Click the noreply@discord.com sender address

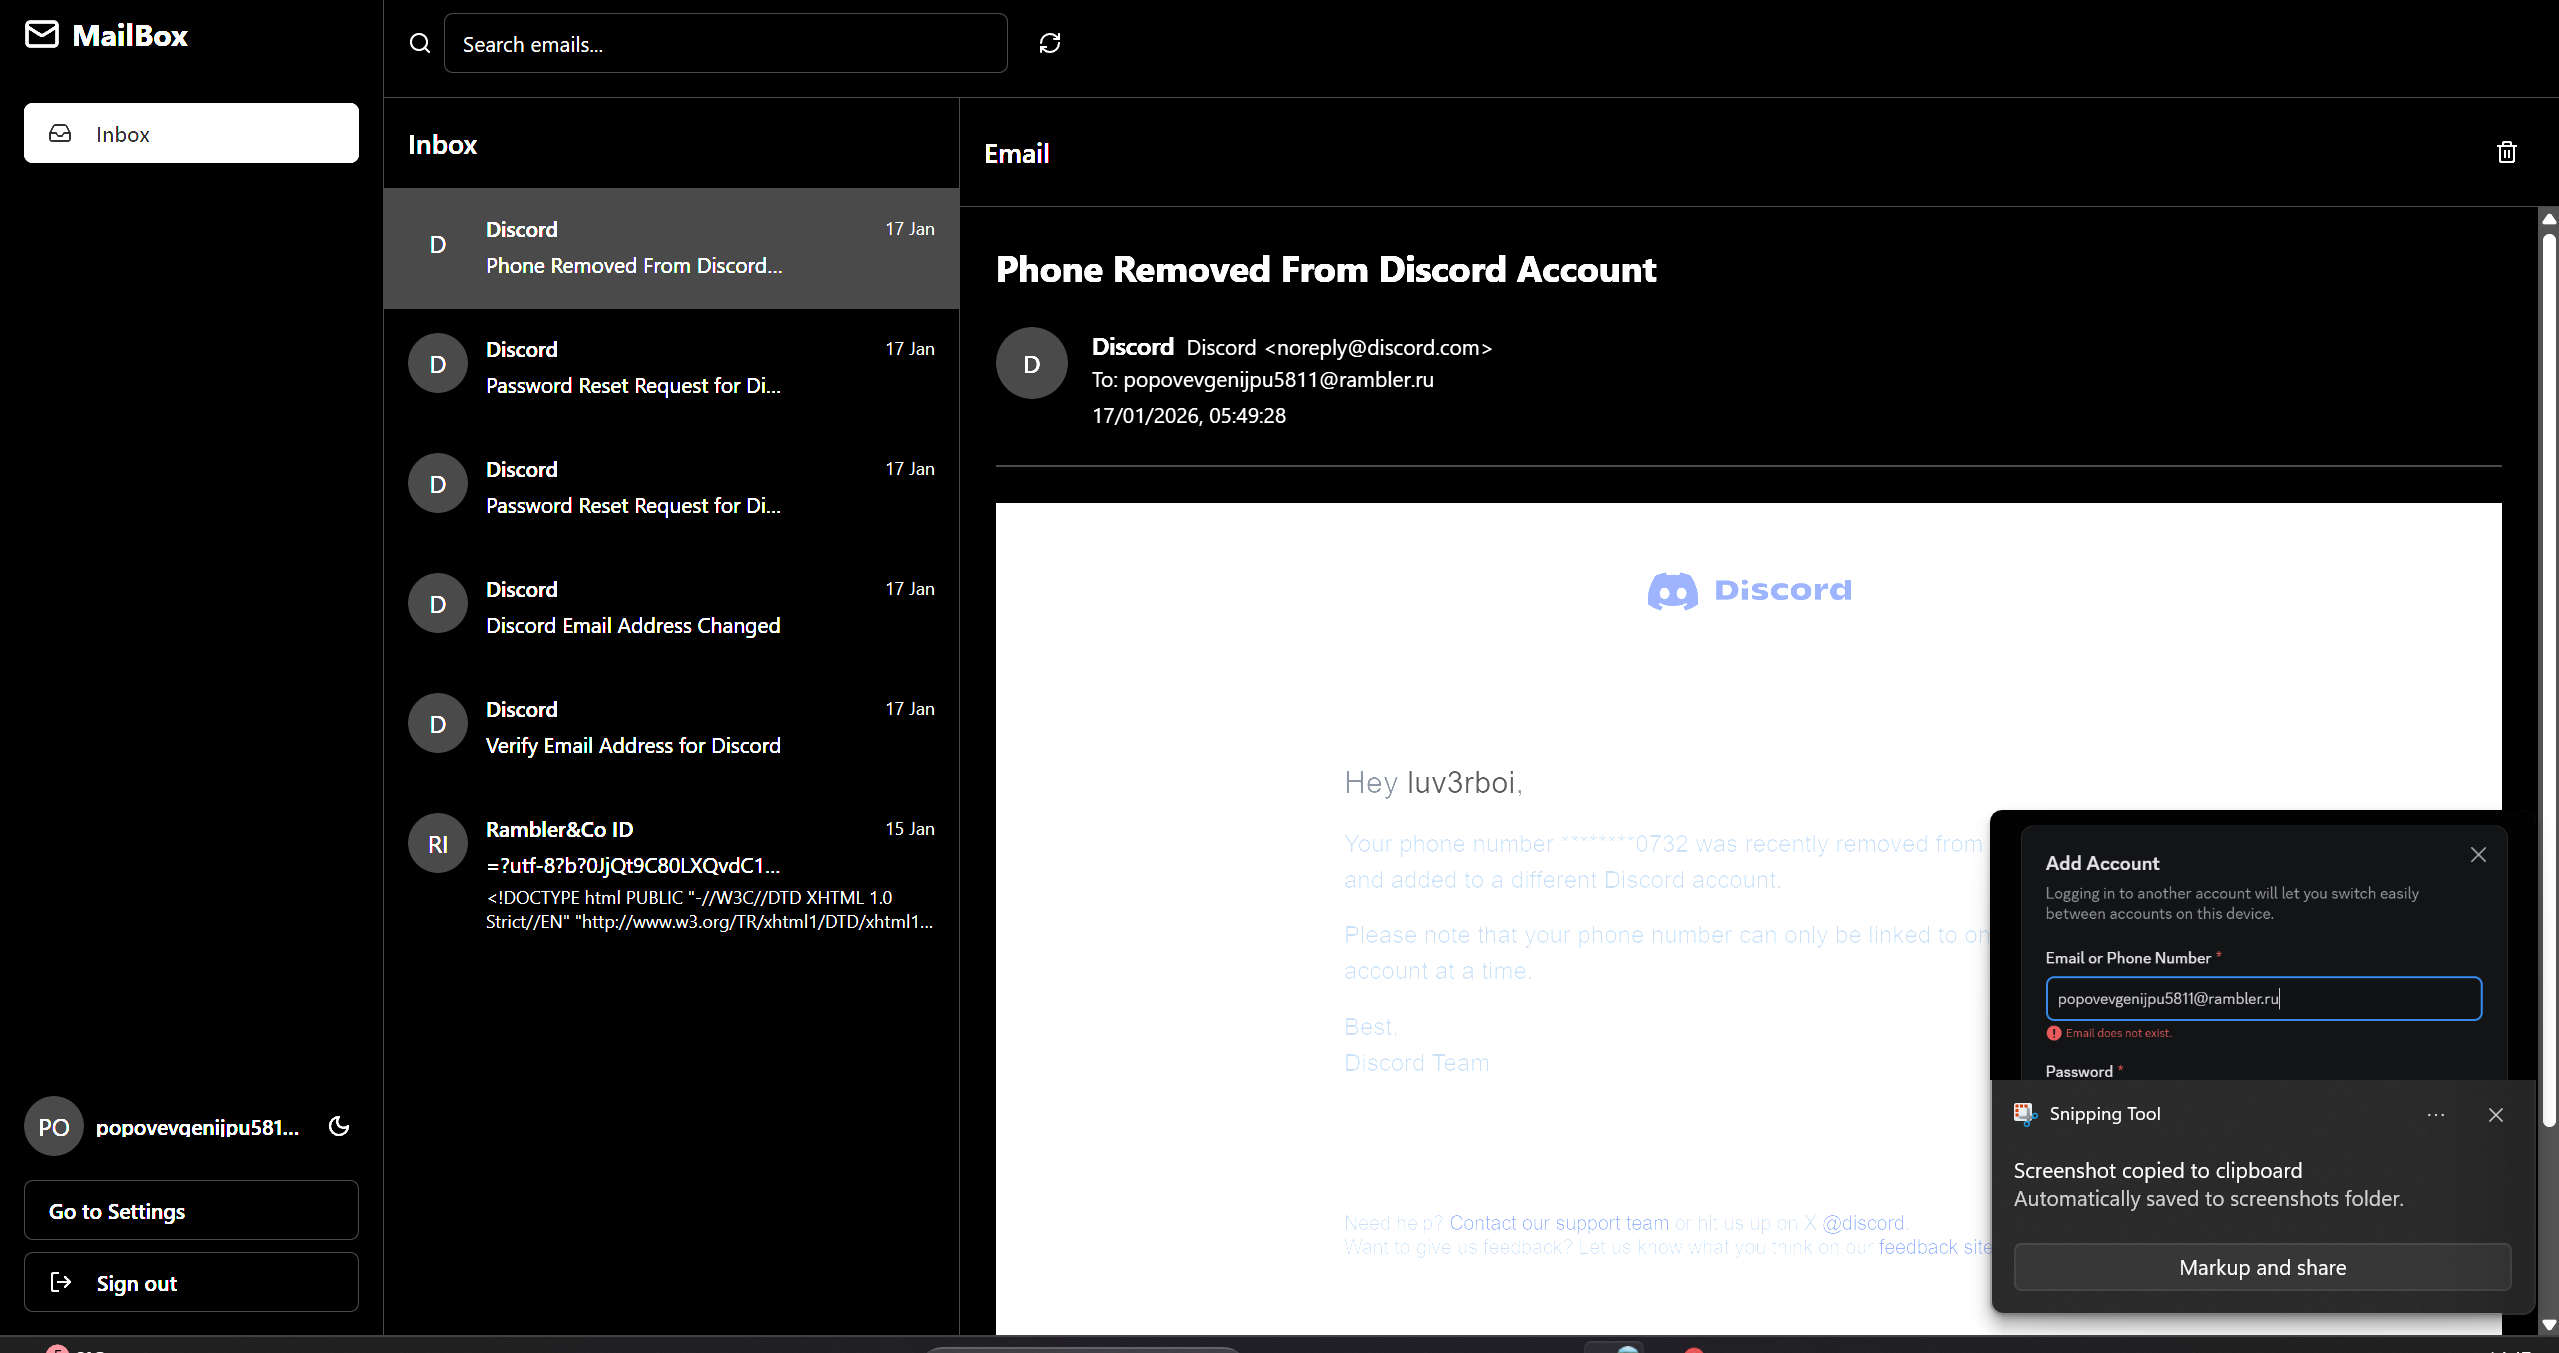tap(1380, 348)
